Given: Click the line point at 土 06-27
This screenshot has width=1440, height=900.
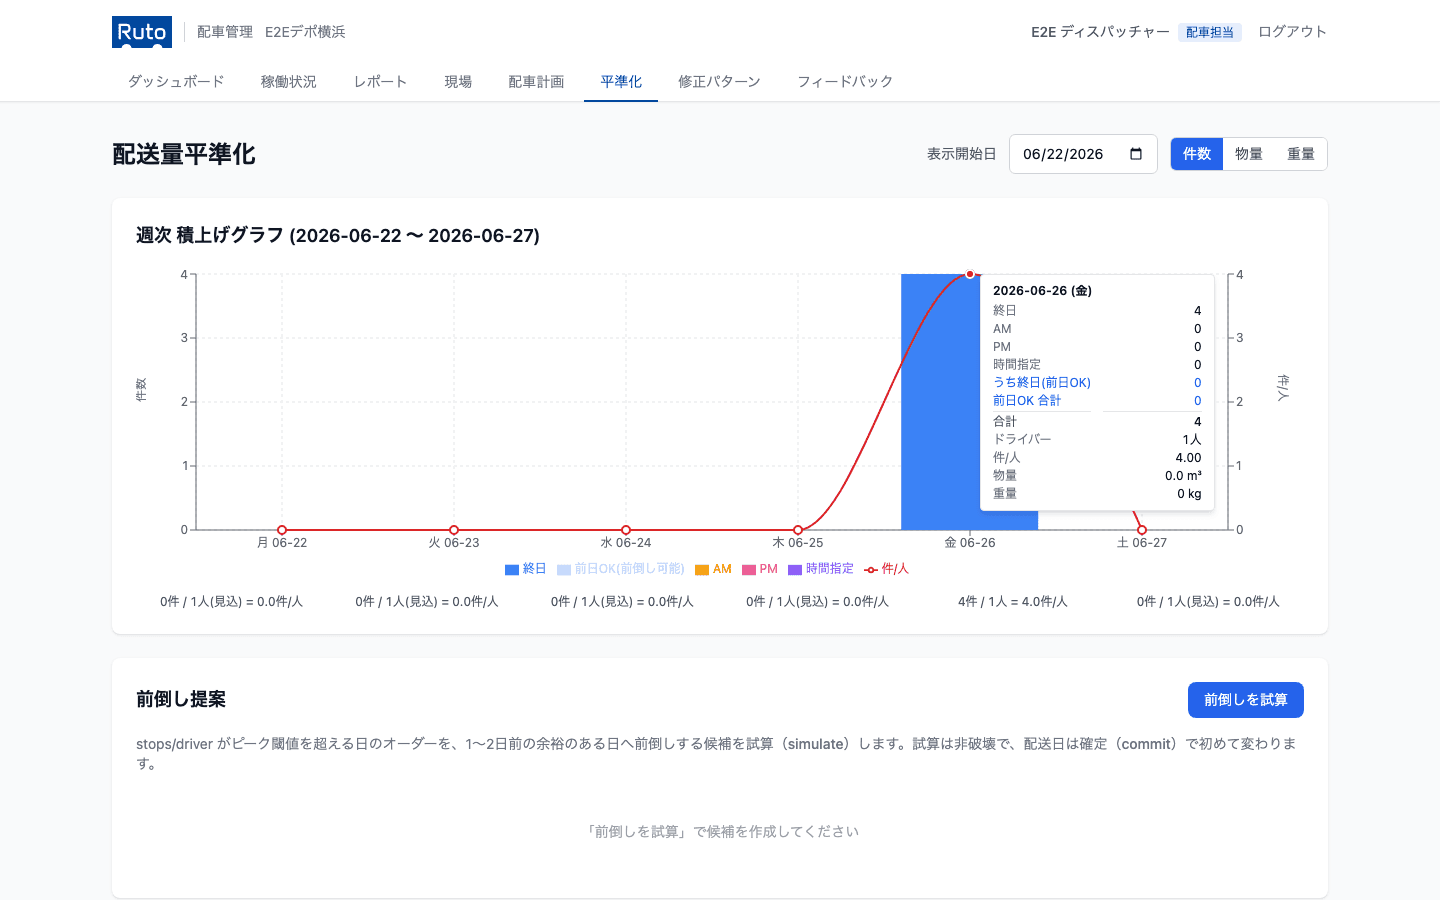Looking at the screenshot, I should 1142,530.
